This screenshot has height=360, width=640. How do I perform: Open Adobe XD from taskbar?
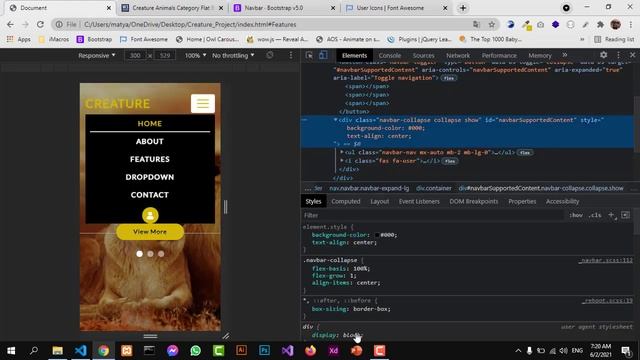(333, 350)
